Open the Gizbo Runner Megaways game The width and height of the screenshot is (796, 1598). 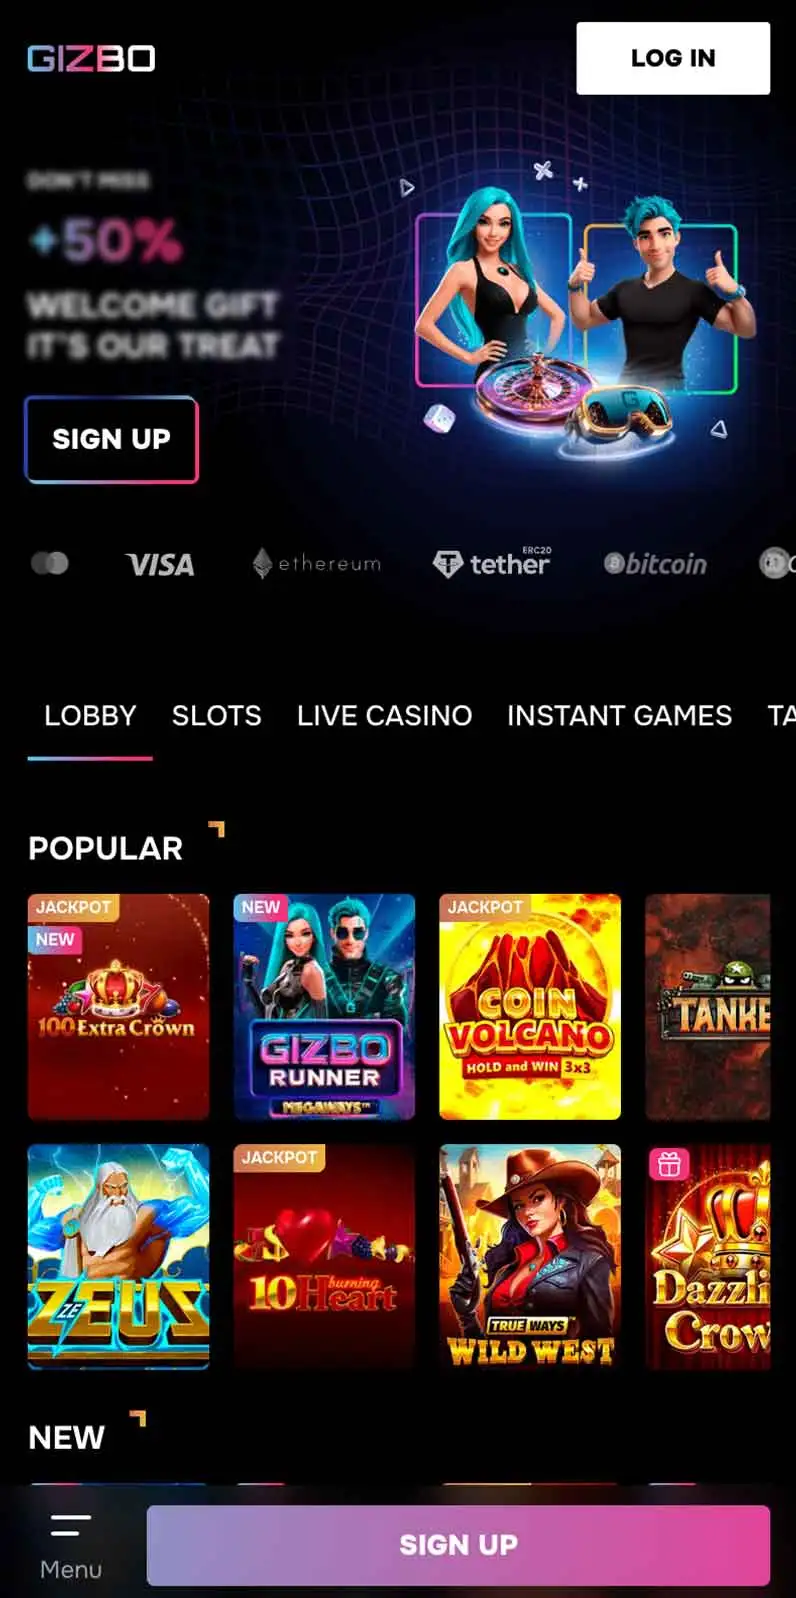coord(324,1006)
